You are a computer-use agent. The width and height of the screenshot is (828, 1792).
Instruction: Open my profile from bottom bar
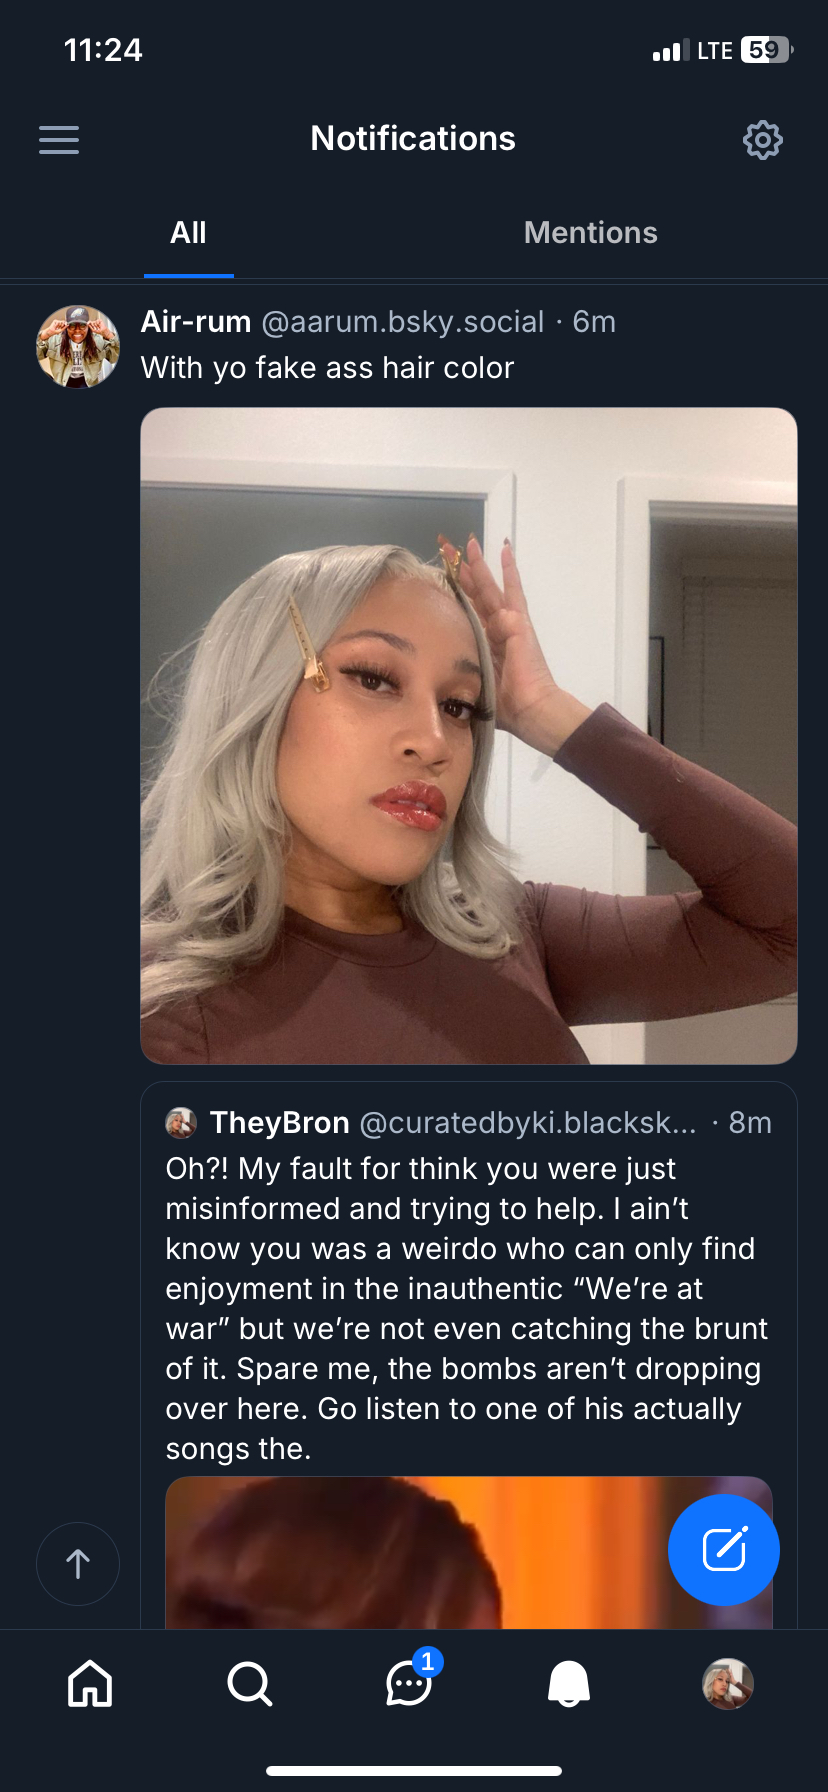[728, 1683]
